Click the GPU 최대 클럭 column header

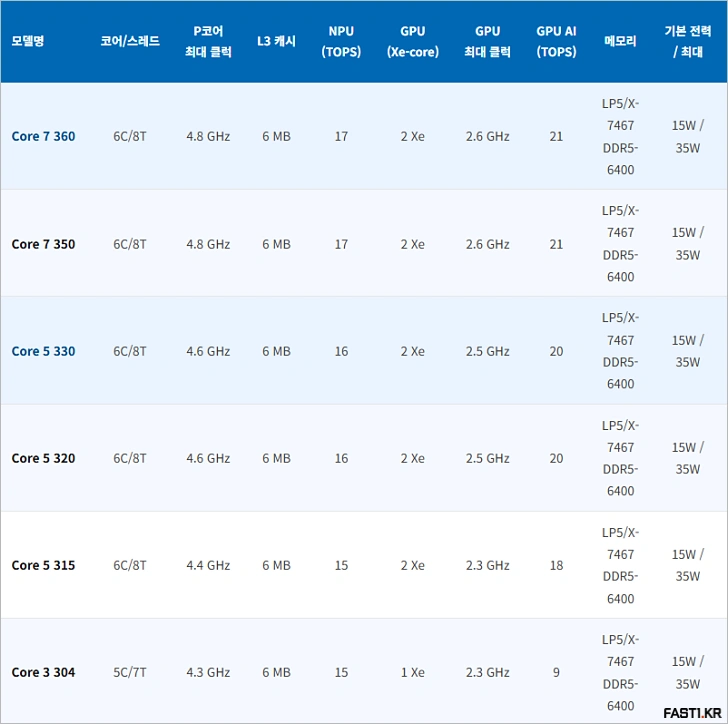tap(488, 41)
